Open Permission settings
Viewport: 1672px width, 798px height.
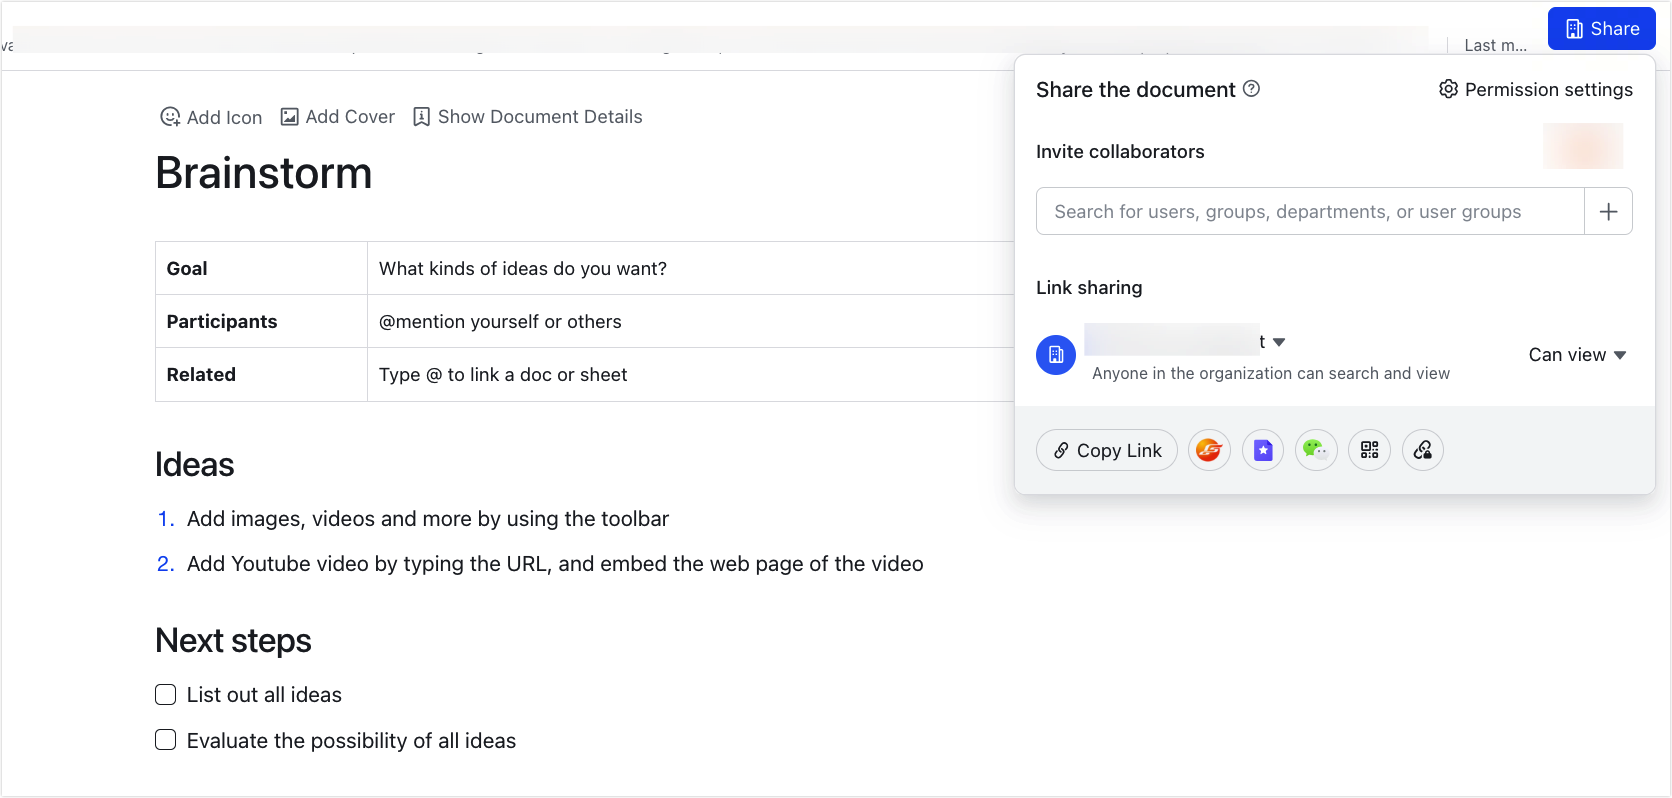point(1535,90)
